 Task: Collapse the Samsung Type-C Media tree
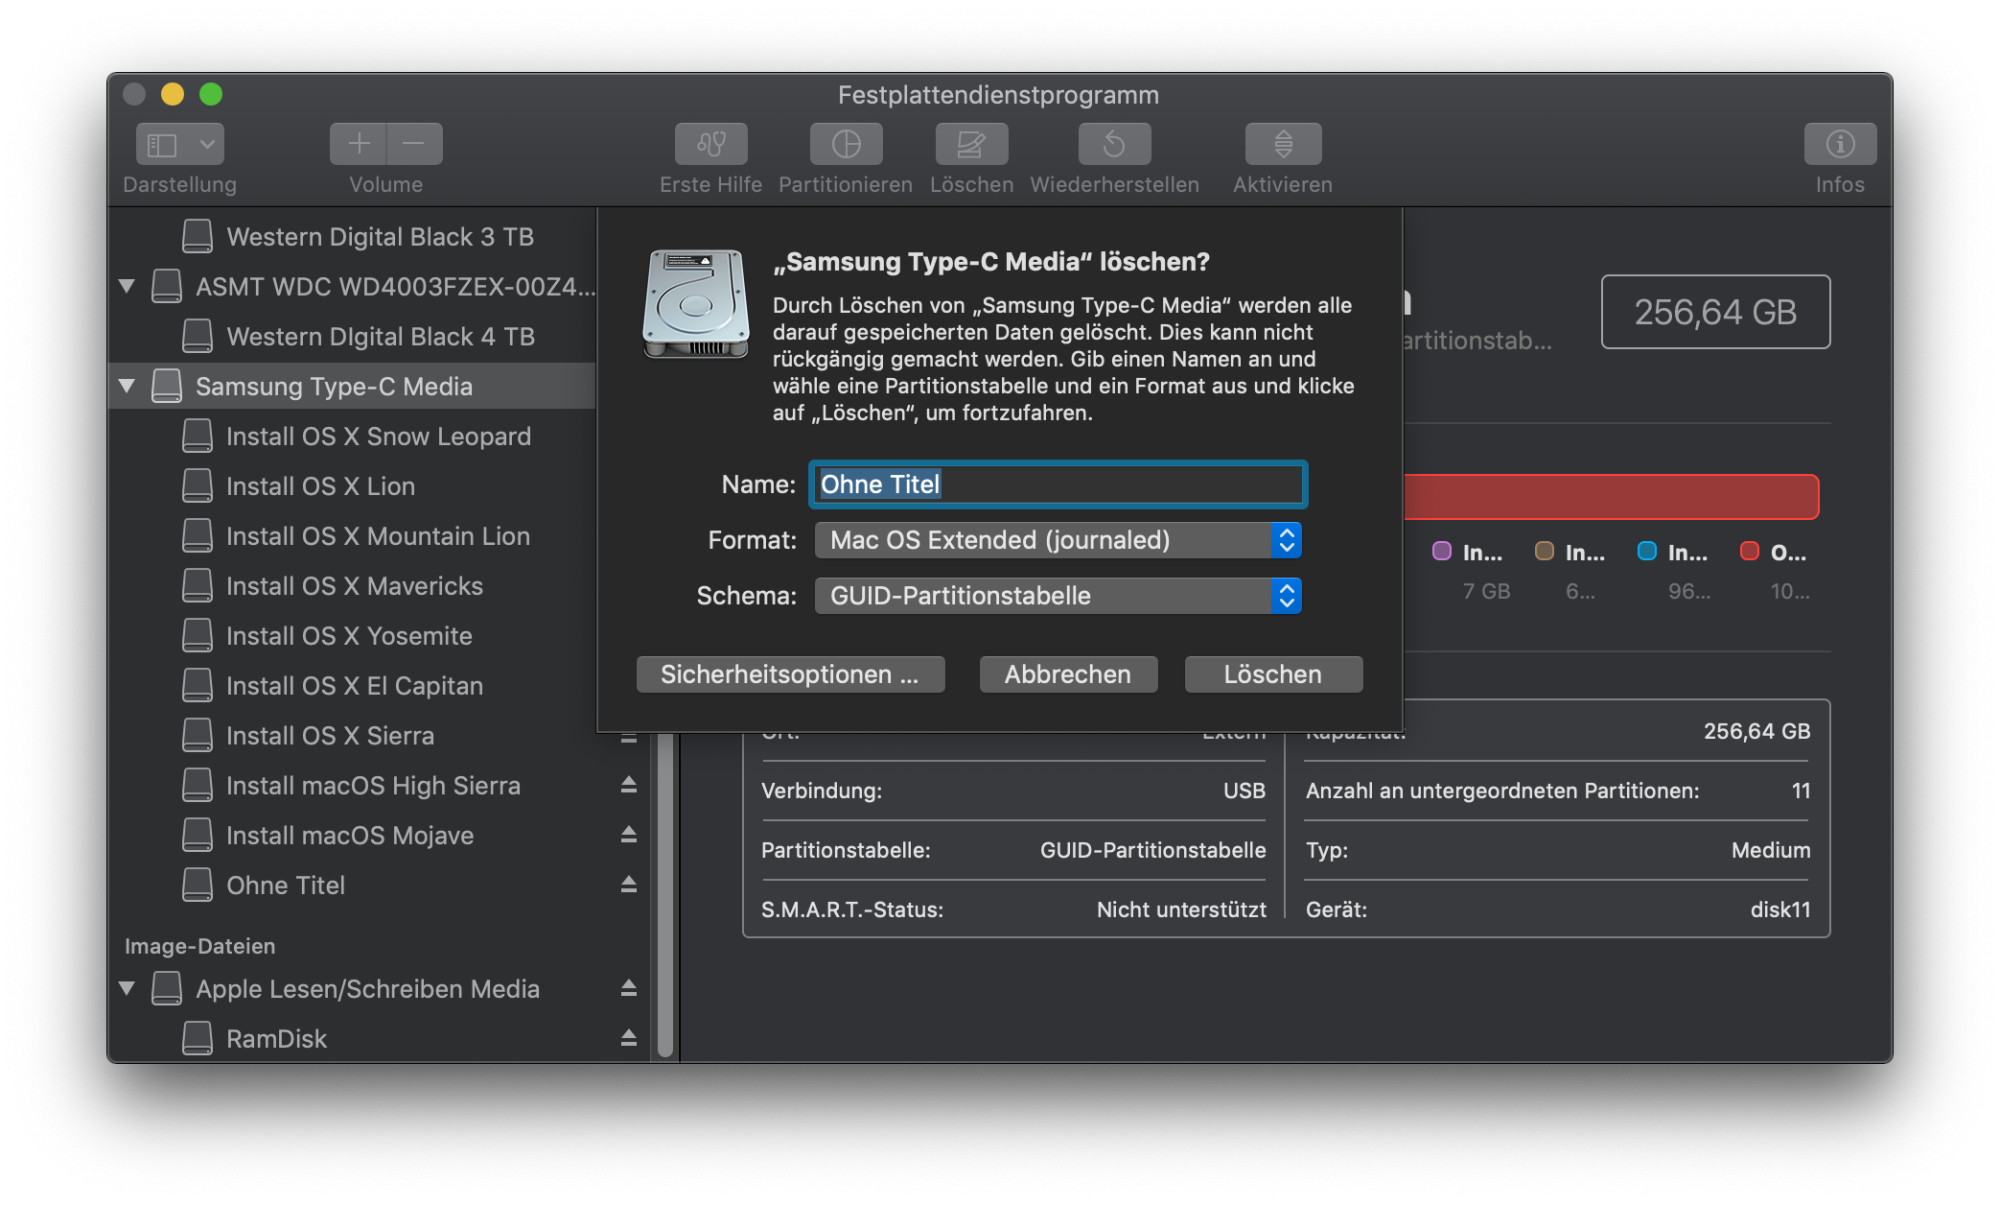127,386
